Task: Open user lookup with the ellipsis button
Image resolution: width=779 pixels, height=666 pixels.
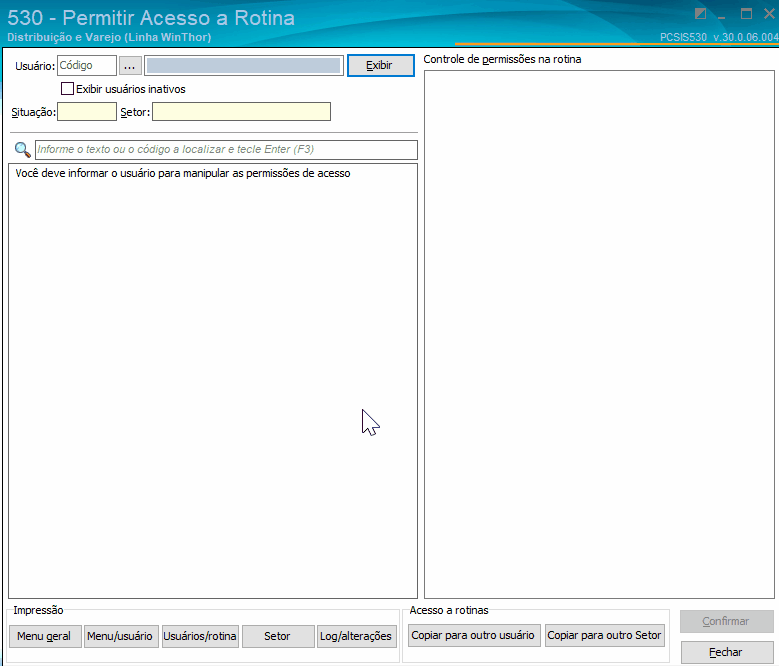Action: [x=130, y=66]
